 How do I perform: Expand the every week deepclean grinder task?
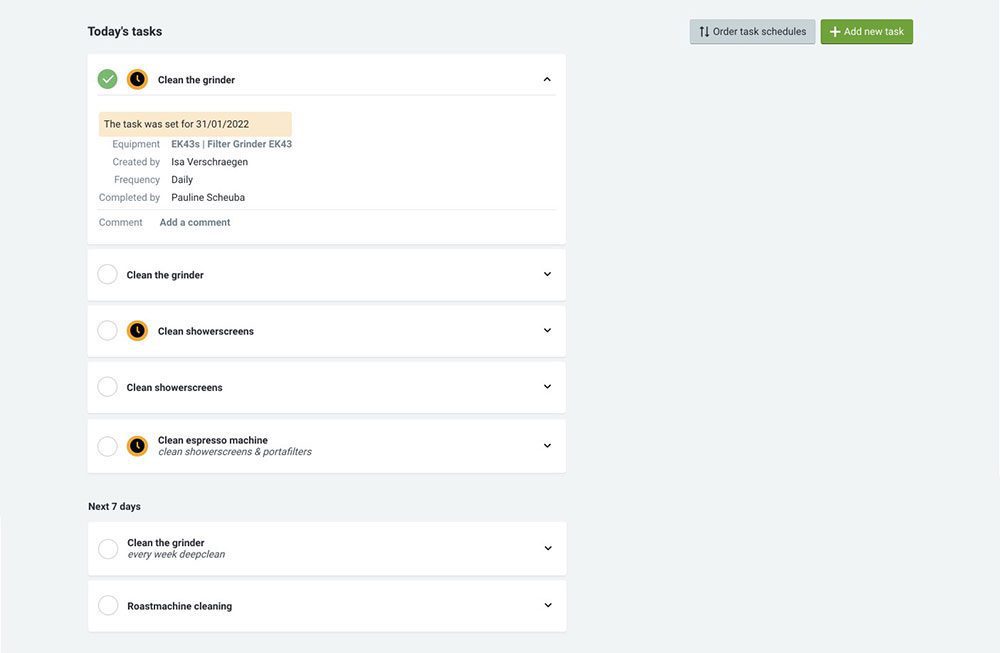[548, 549]
